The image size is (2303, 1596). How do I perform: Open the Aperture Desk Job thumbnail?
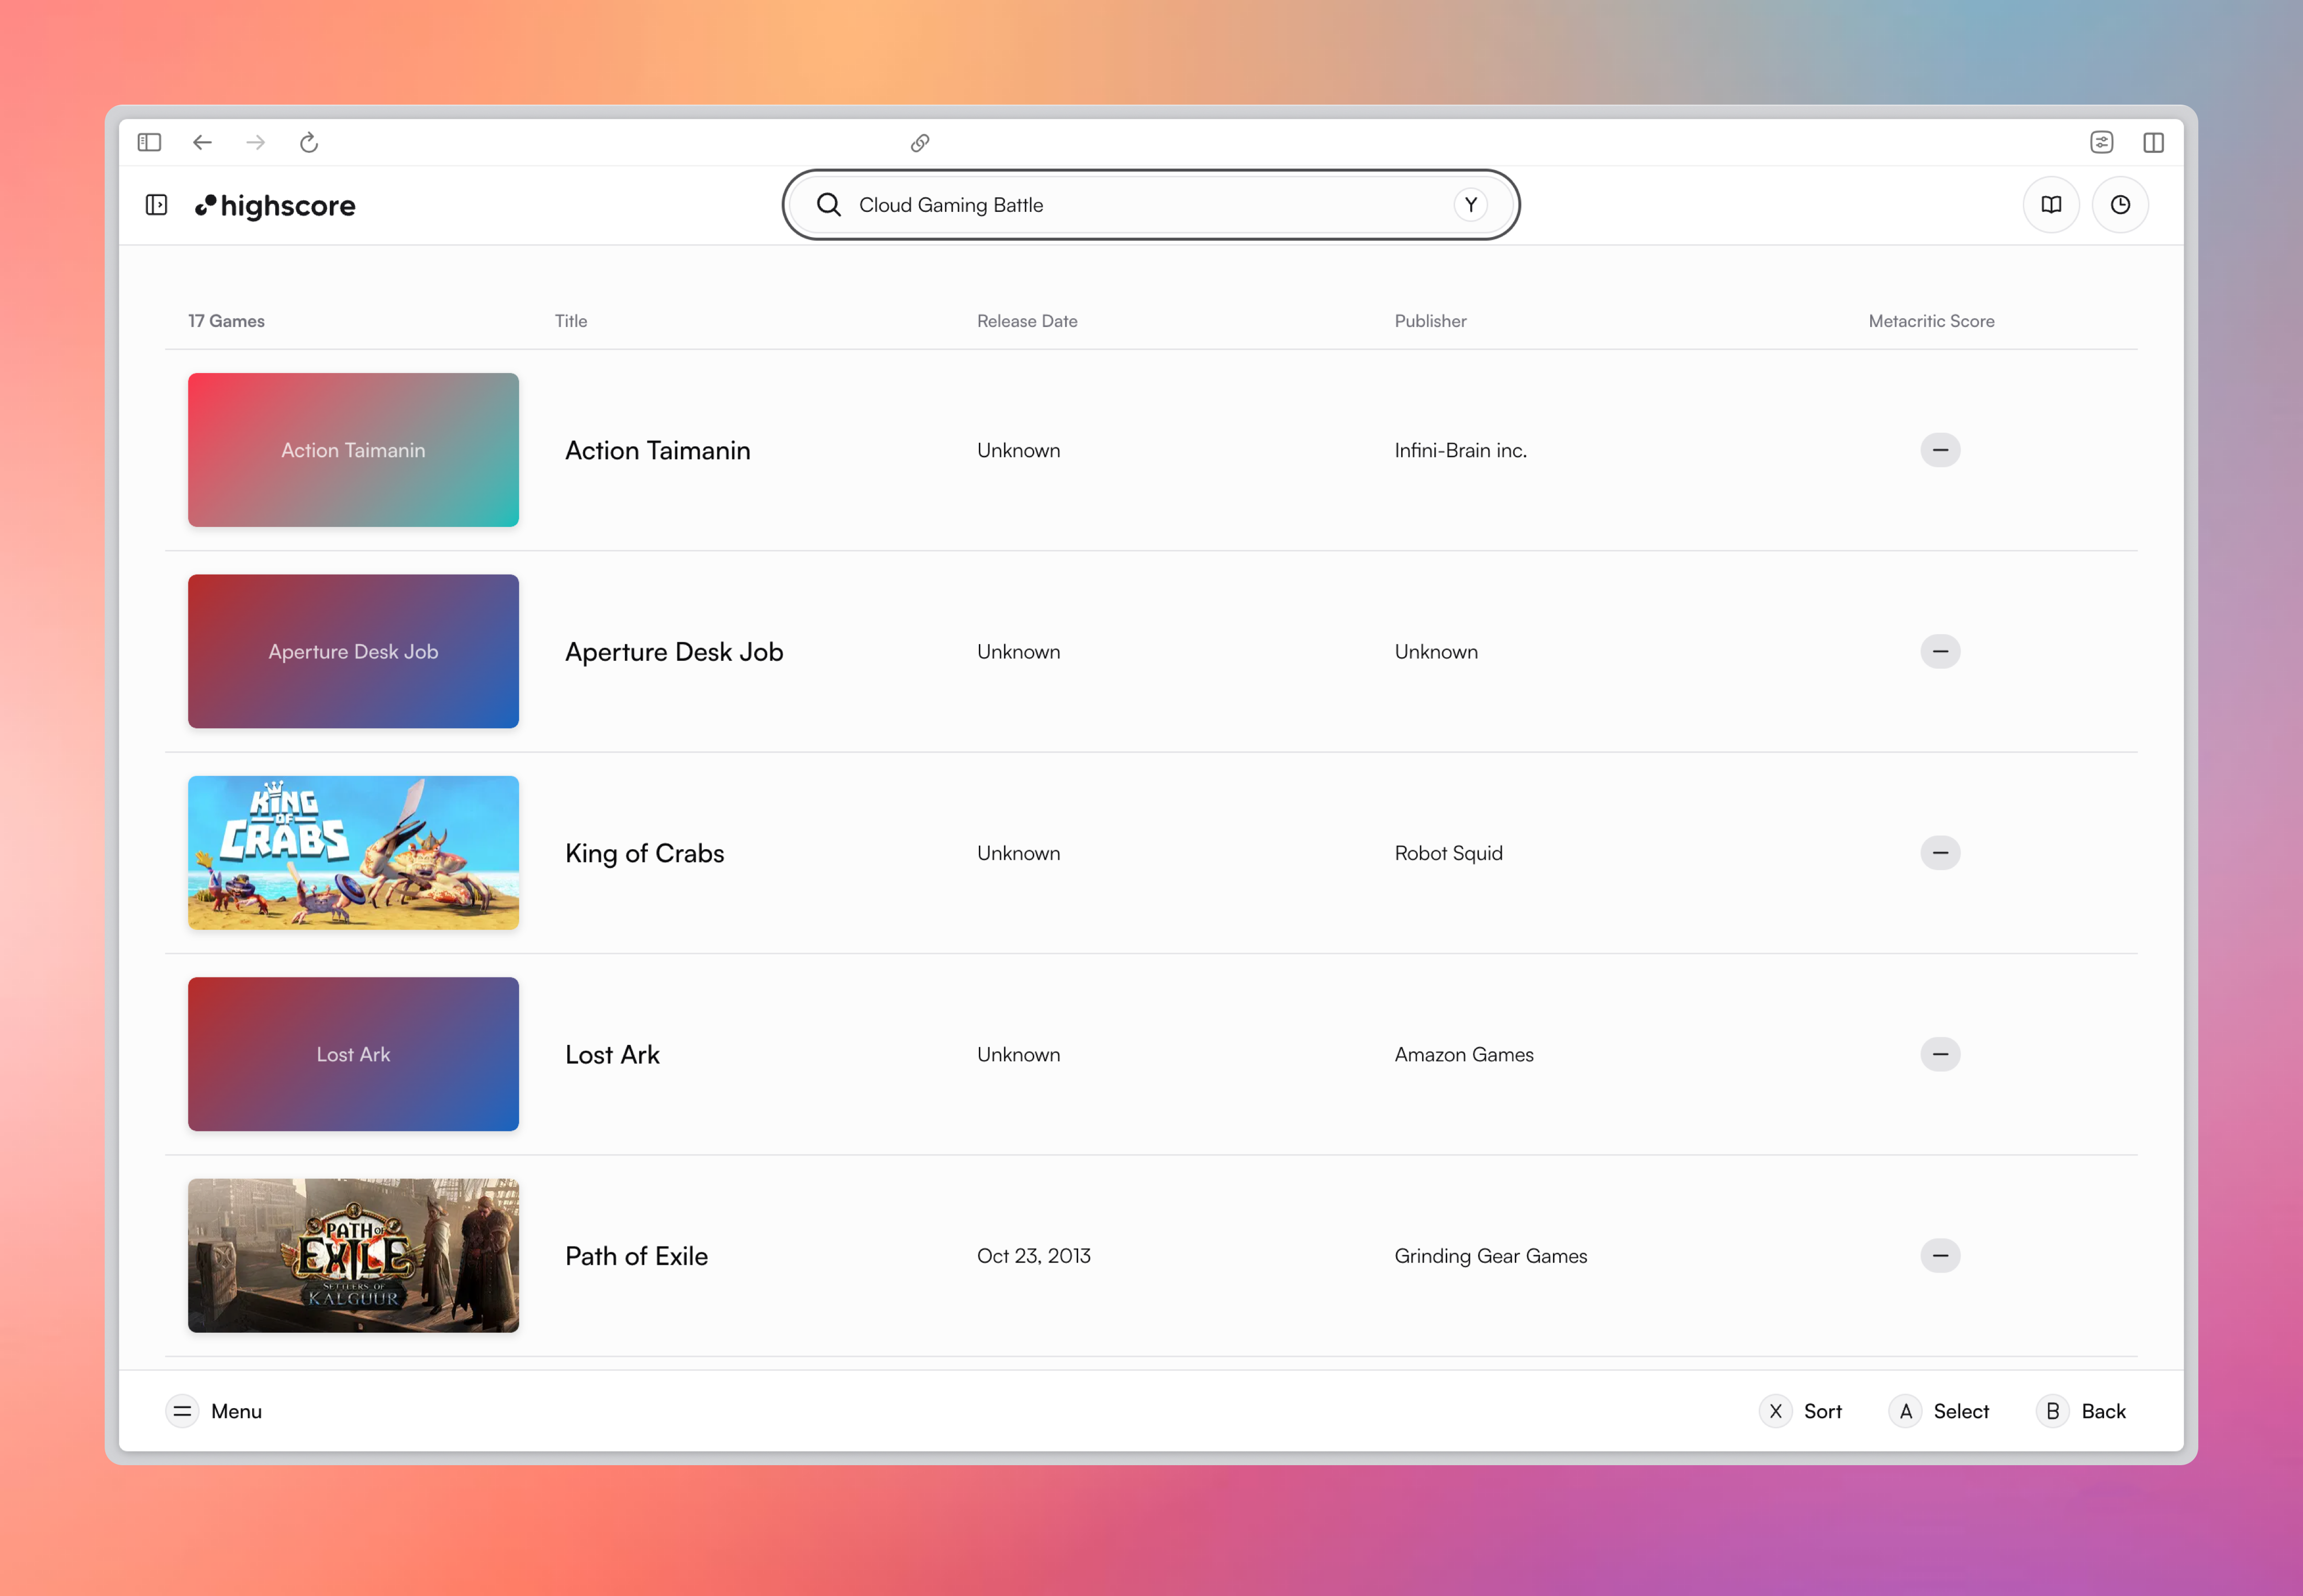pos(353,651)
